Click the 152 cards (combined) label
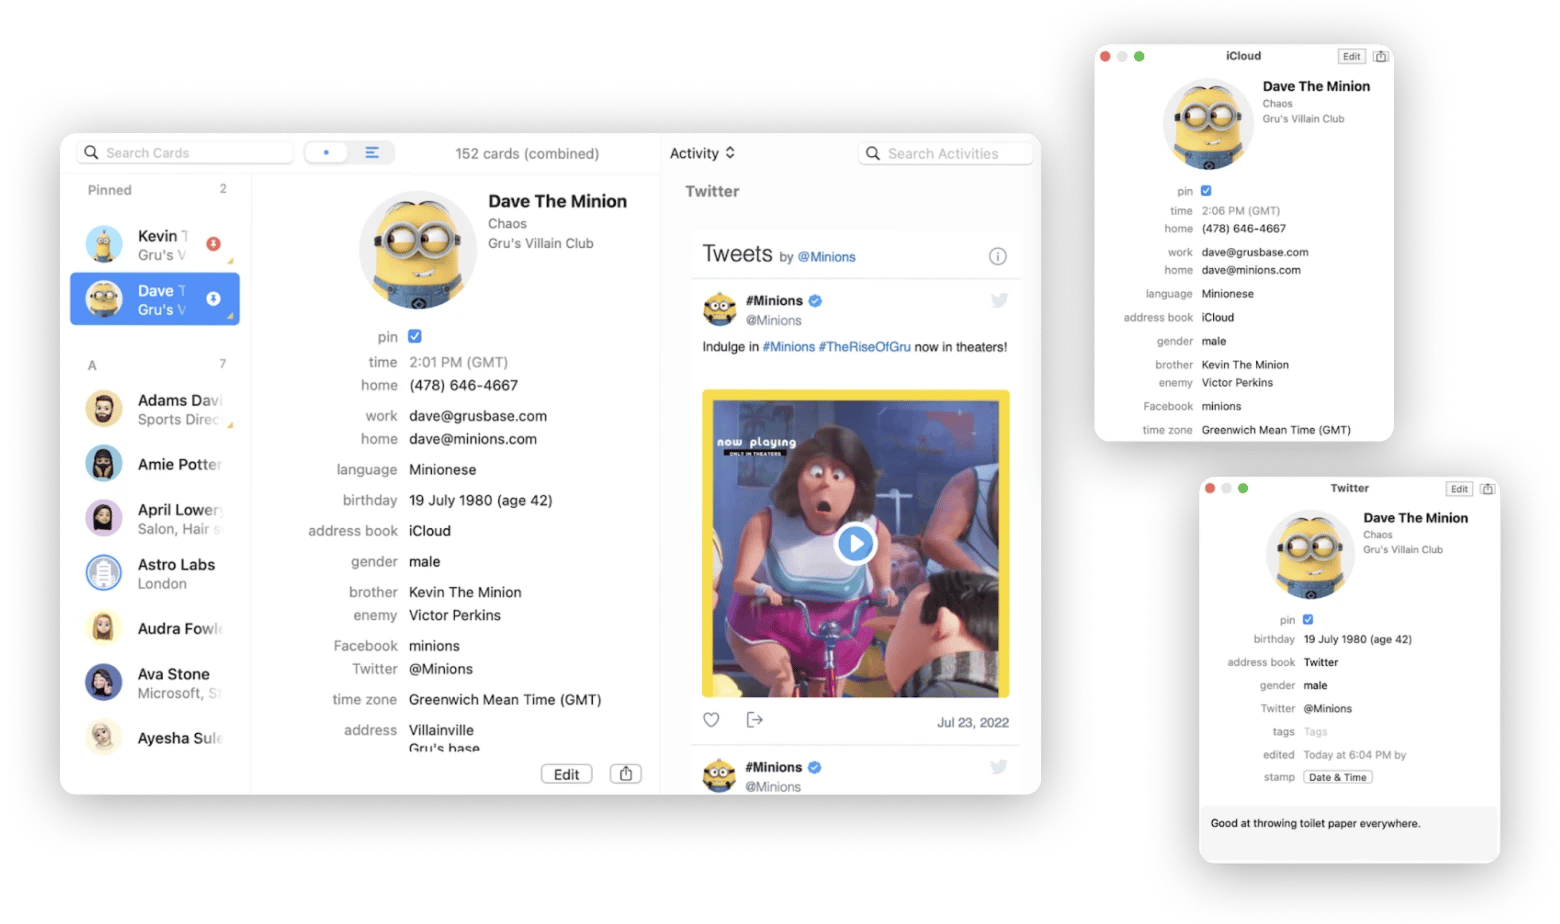 pyautogui.click(x=527, y=154)
